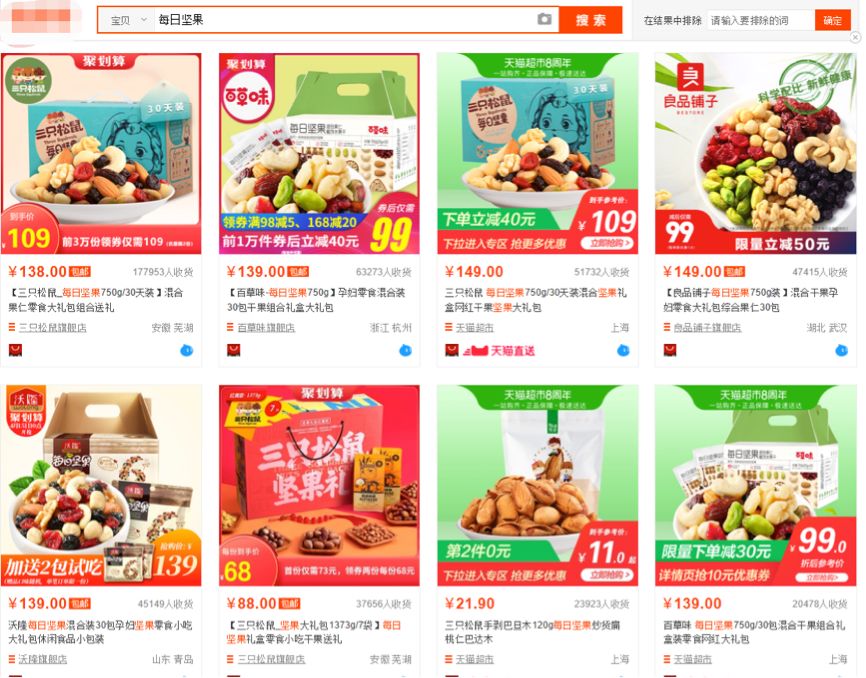The image size is (866, 678).
Task: Click blue chat icon under 三只松鼠 ¥138 item
Action: tap(187, 350)
